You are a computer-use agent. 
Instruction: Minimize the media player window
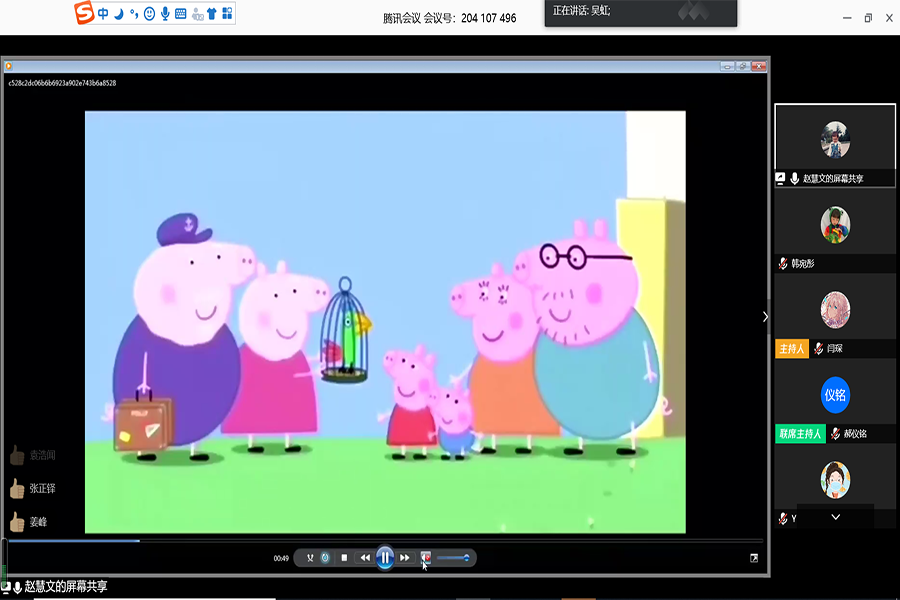tap(727, 67)
